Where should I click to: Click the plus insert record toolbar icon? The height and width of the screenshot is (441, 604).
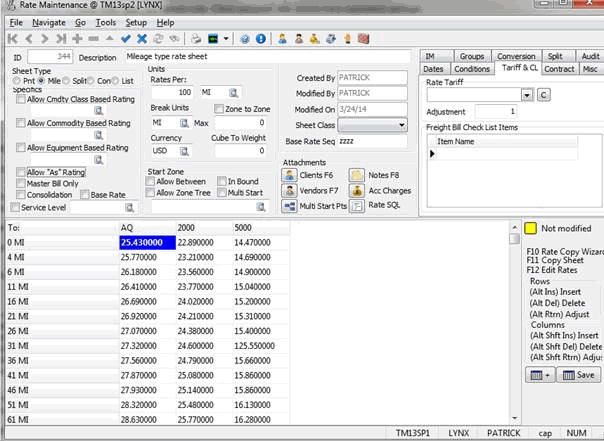(x=77, y=38)
